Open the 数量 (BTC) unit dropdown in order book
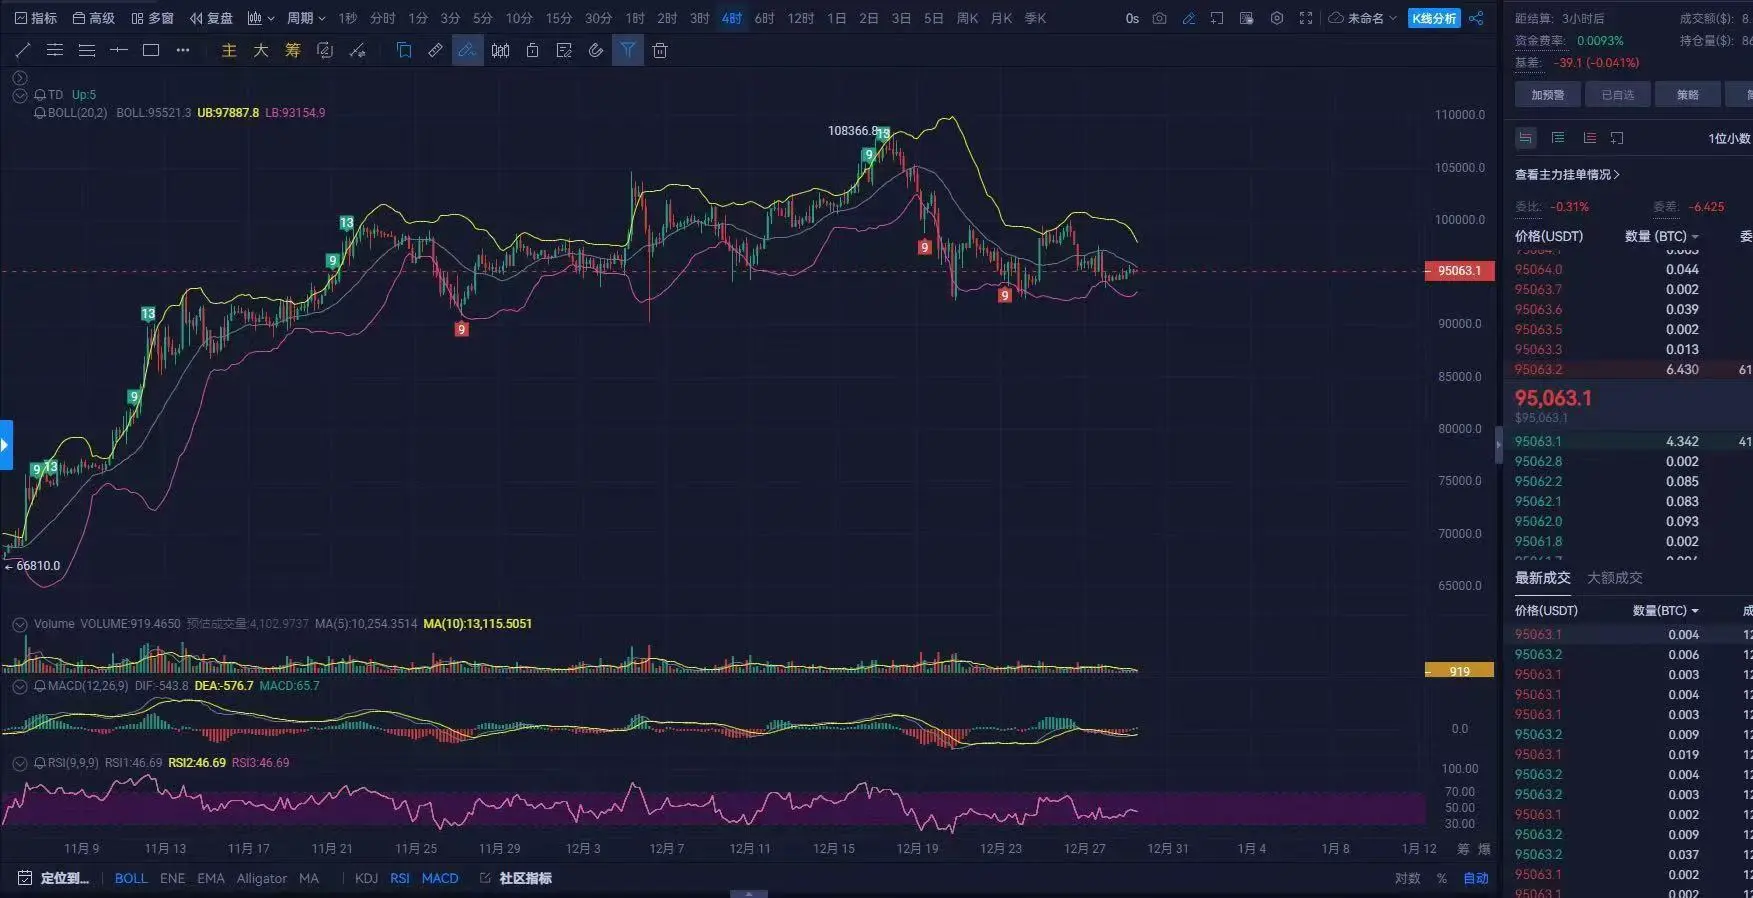The height and width of the screenshot is (898, 1753). pyautogui.click(x=1662, y=236)
